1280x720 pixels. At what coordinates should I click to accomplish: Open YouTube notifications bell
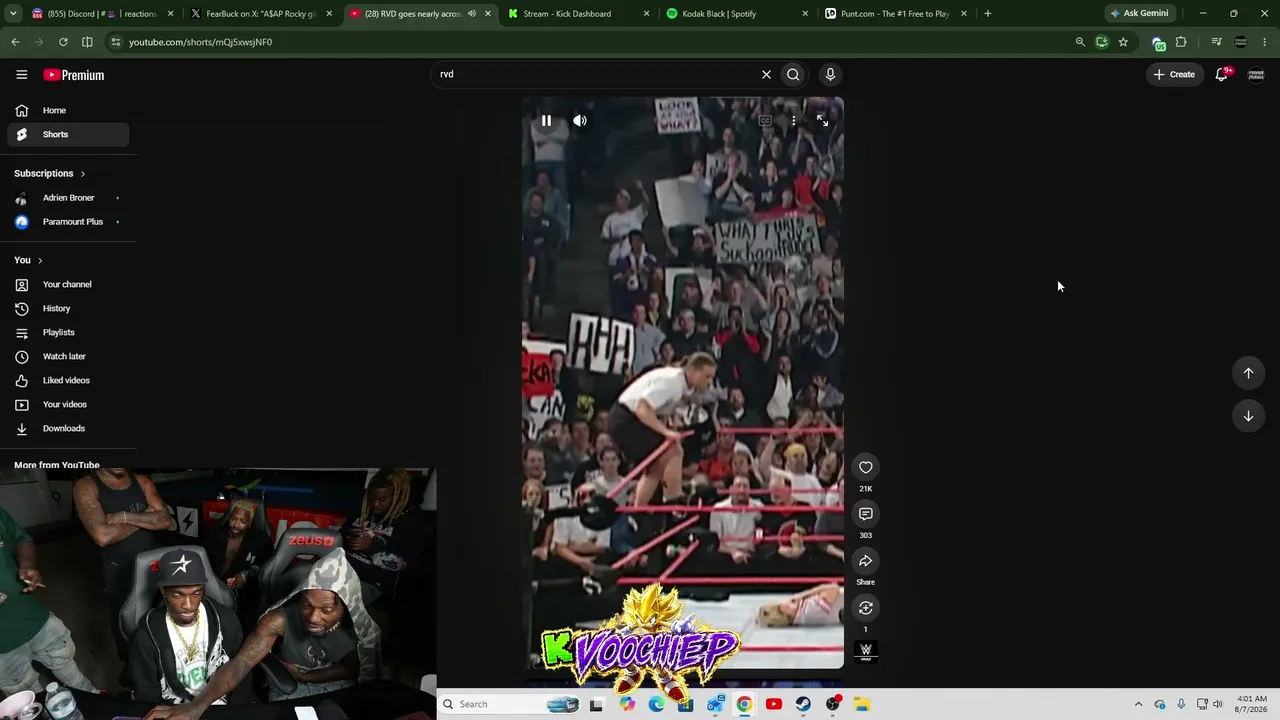[1222, 75]
